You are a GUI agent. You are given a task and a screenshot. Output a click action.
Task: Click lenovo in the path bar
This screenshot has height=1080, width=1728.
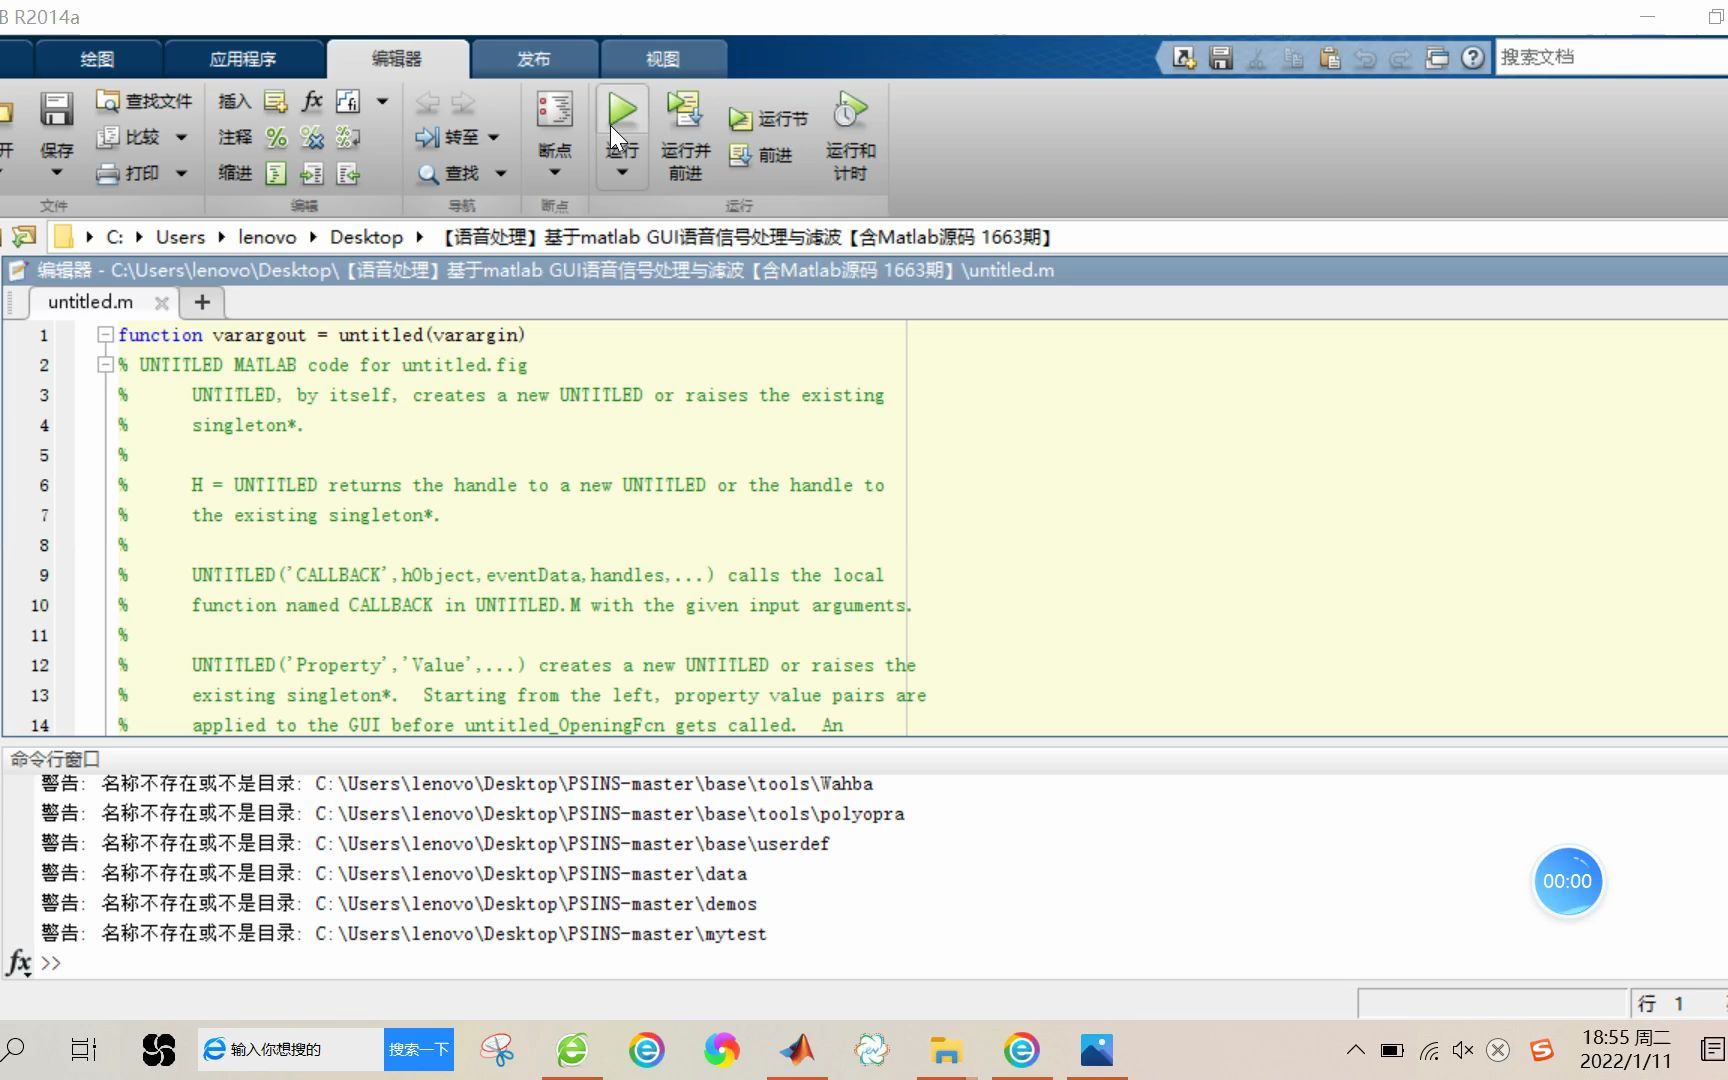(x=267, y=237)
